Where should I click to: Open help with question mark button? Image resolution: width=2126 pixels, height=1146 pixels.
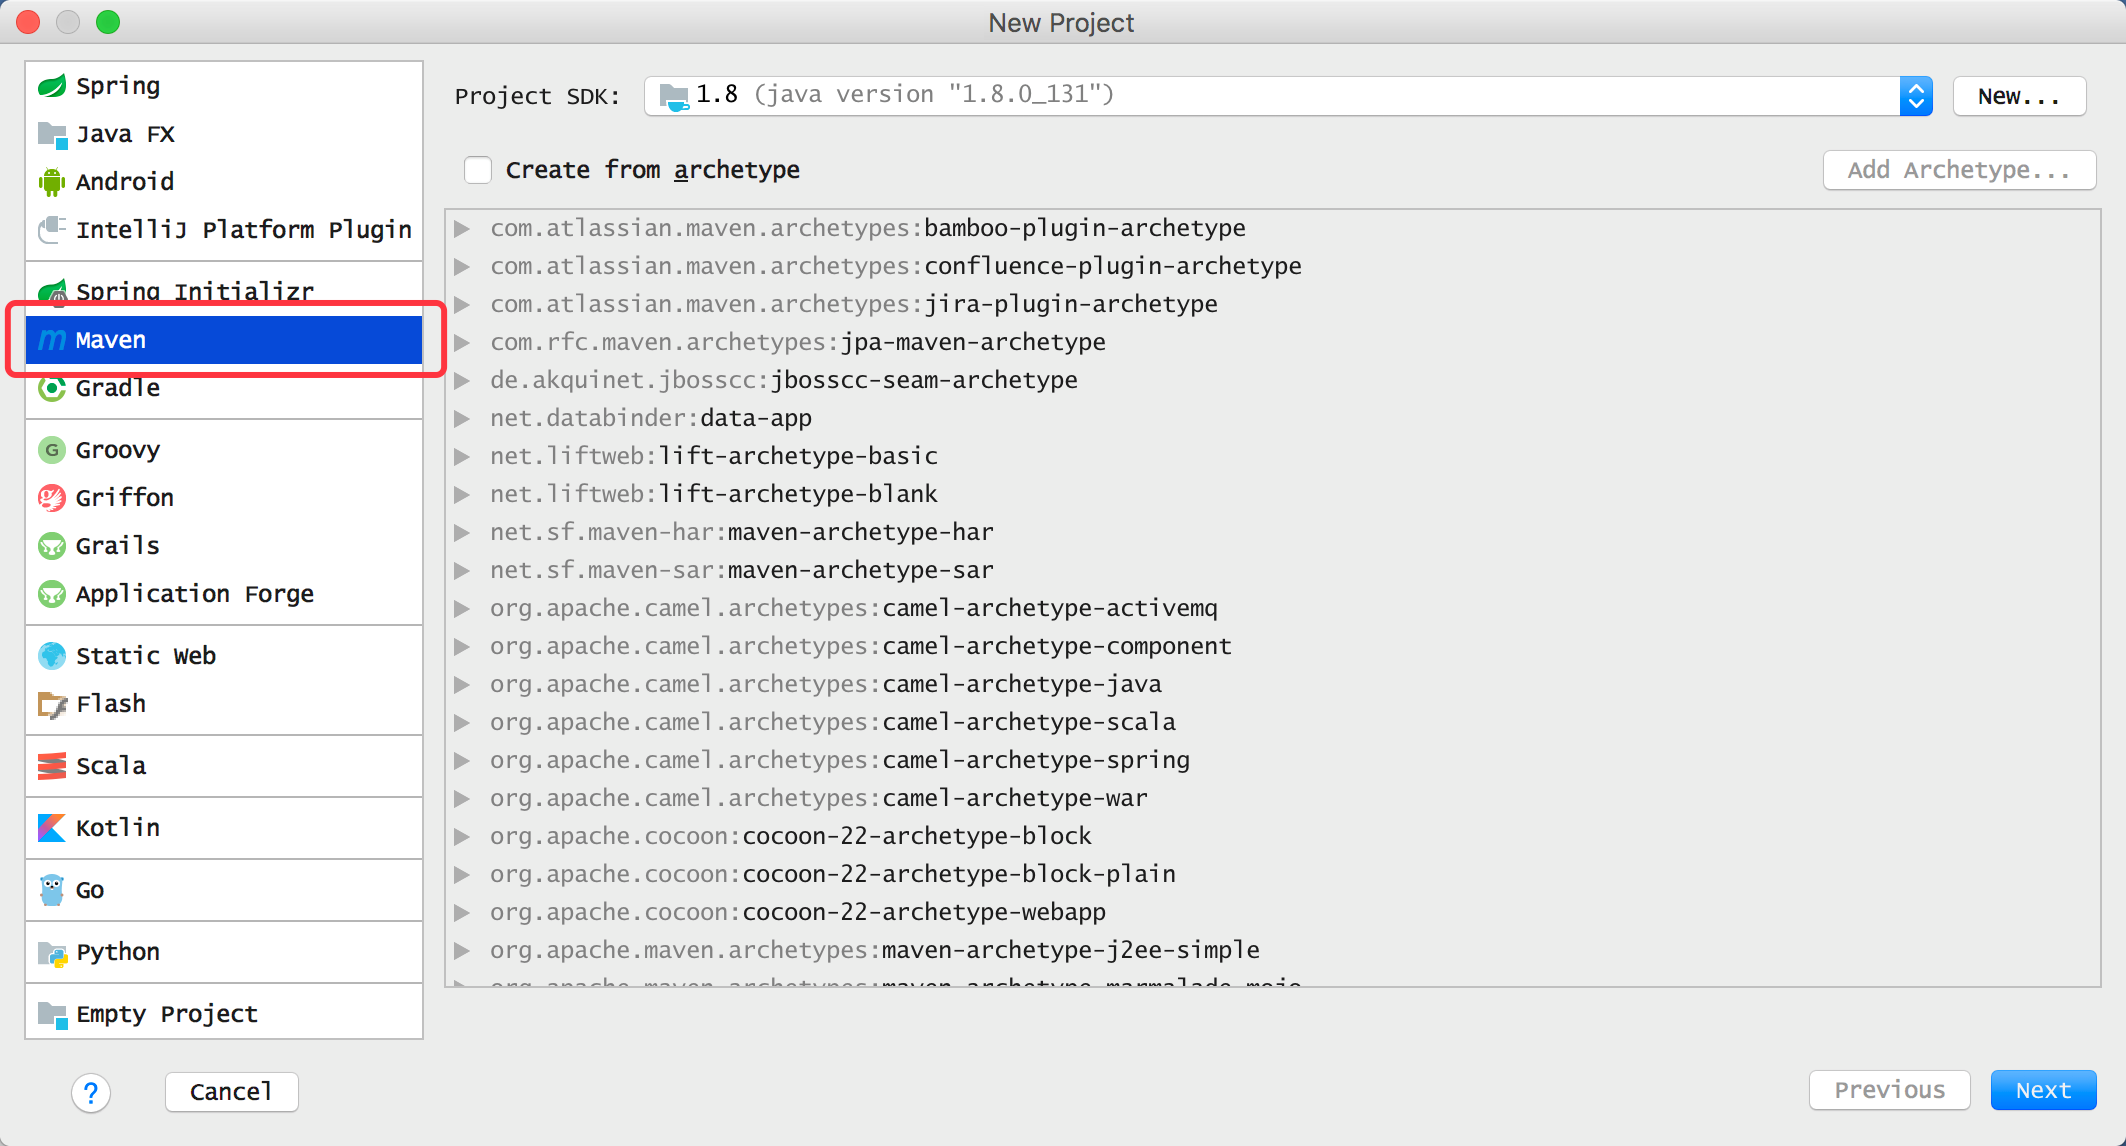91,1092
